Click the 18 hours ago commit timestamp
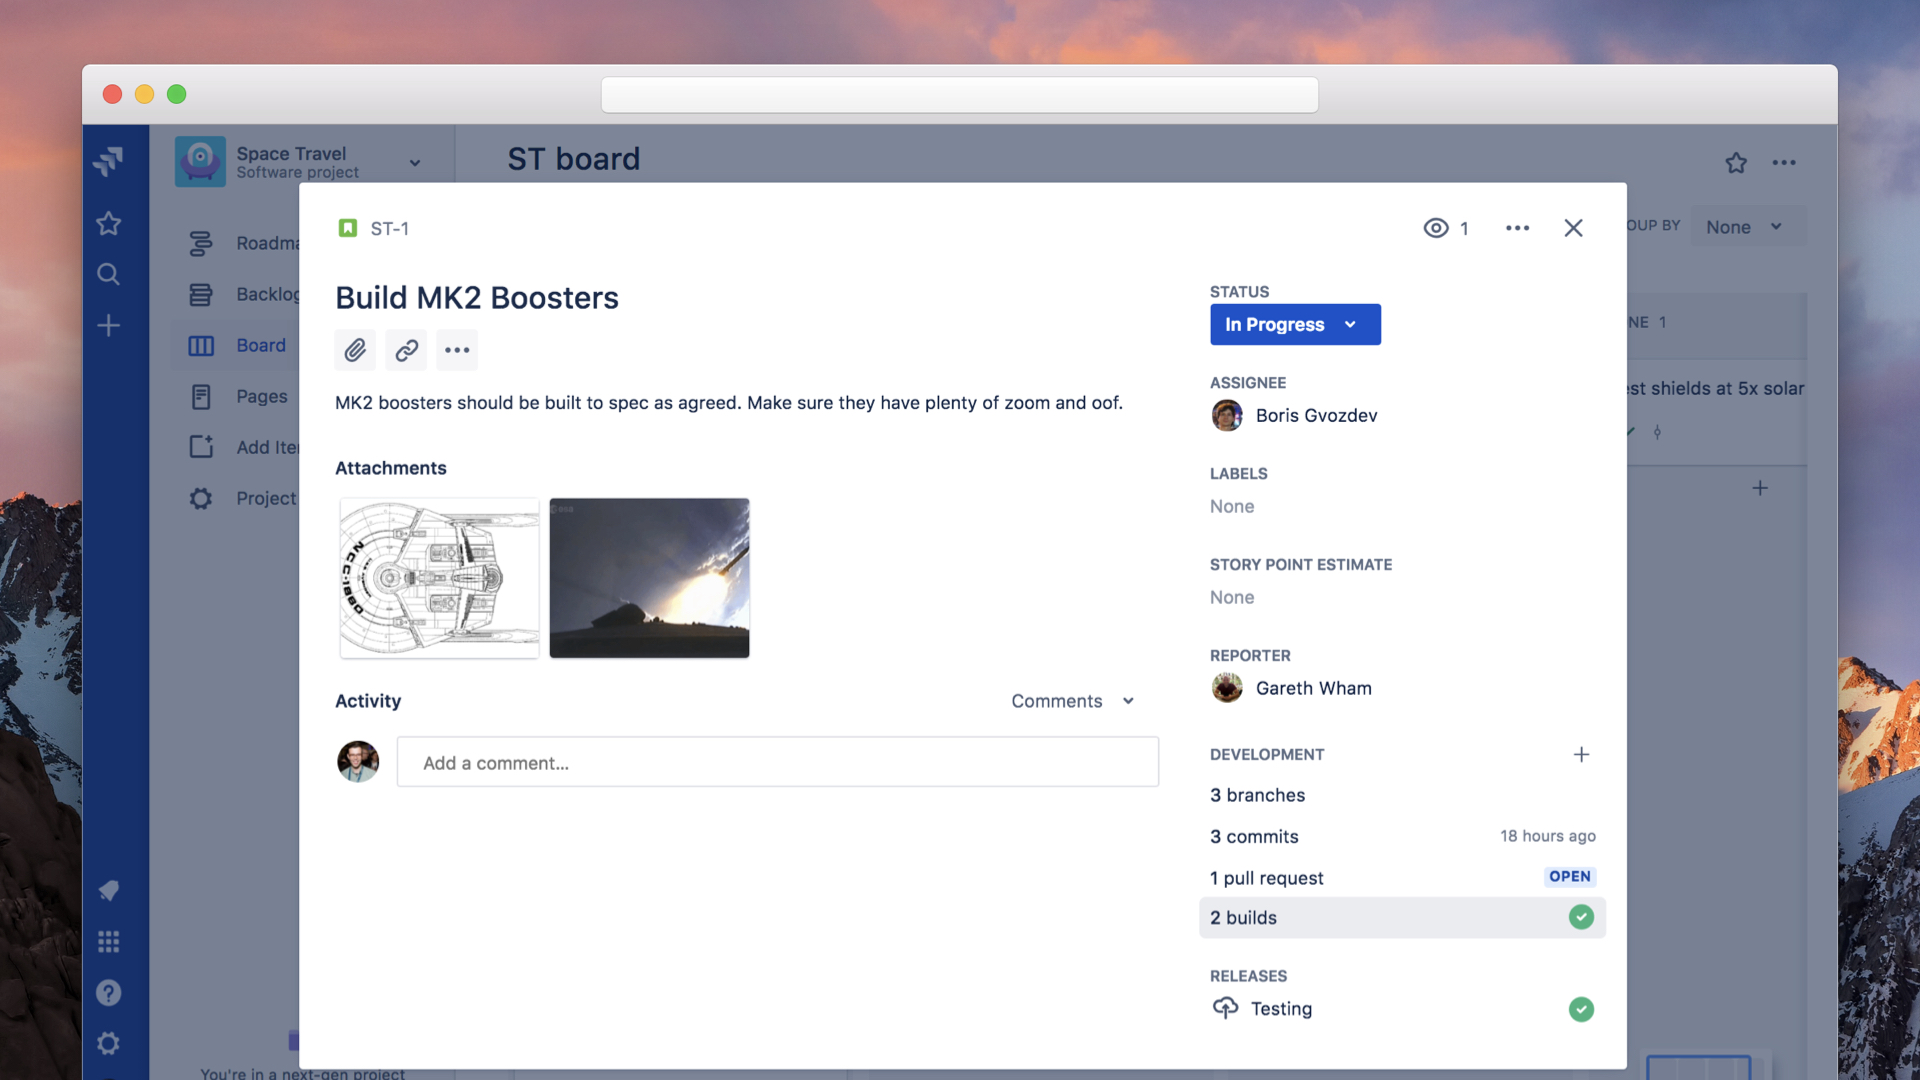The height and width of the screenshot is (1080, 1920). coord(1547,836)
